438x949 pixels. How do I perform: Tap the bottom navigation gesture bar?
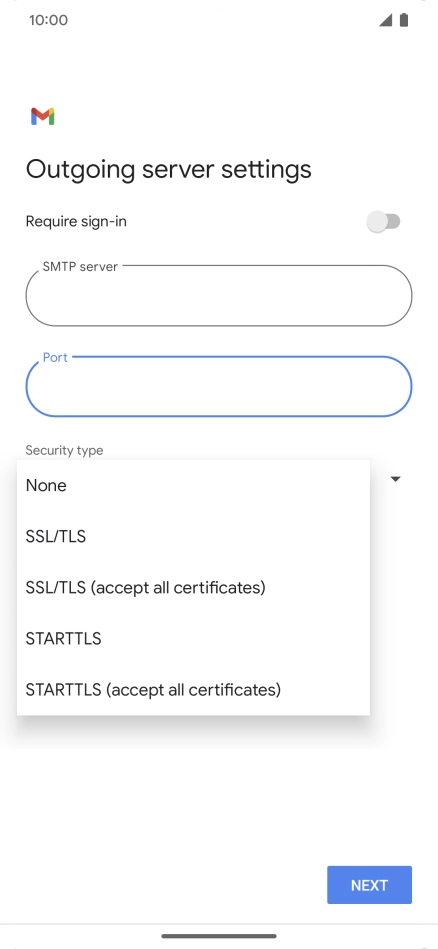(219, 936)
